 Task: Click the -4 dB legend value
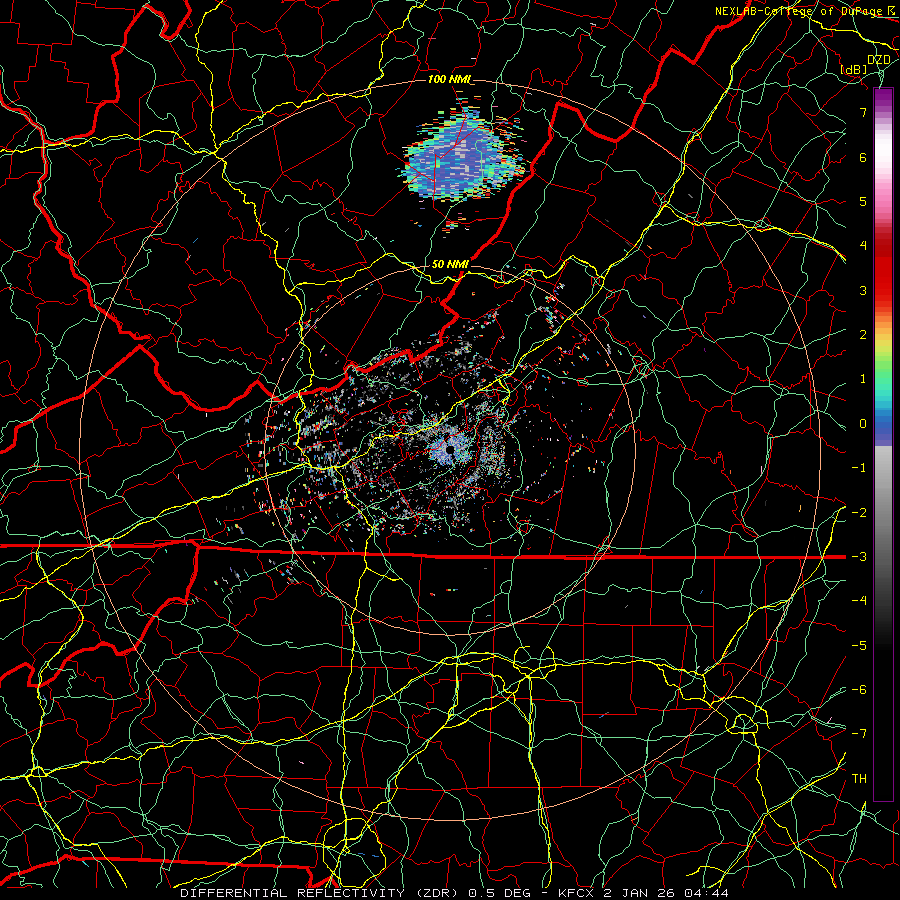[x=859, y=601]
